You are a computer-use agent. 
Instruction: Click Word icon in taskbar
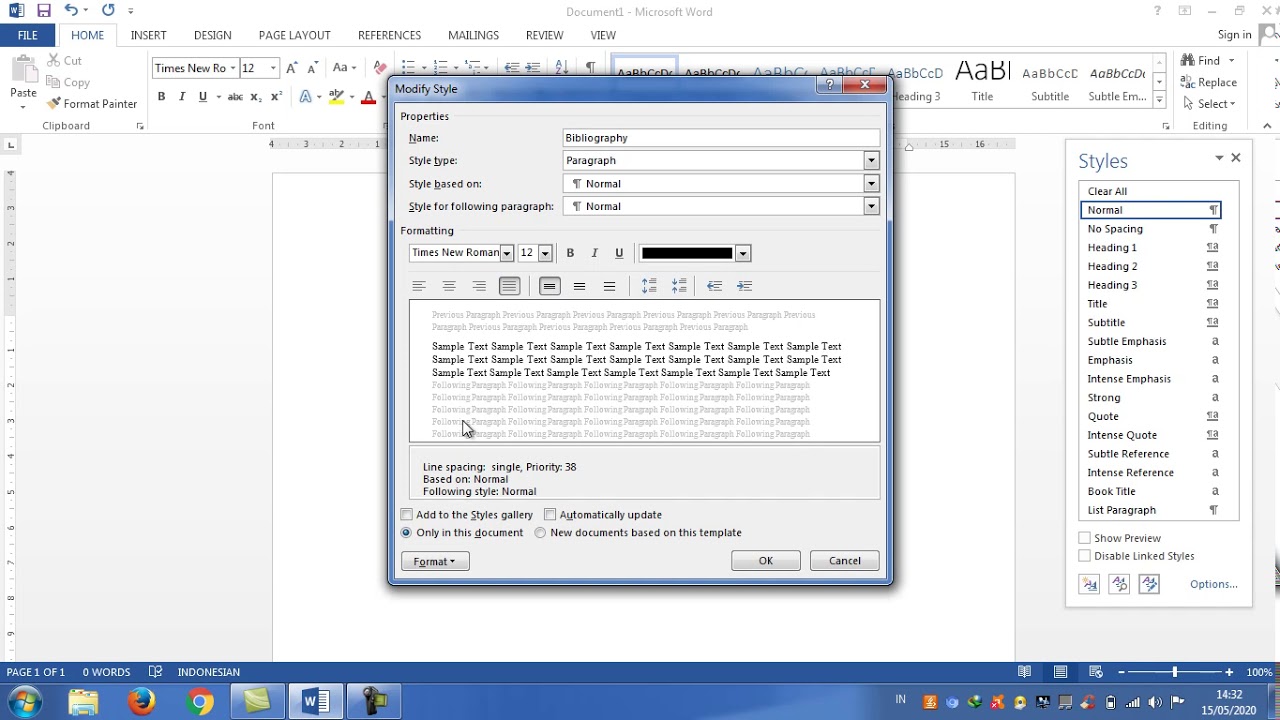(315, 702)
